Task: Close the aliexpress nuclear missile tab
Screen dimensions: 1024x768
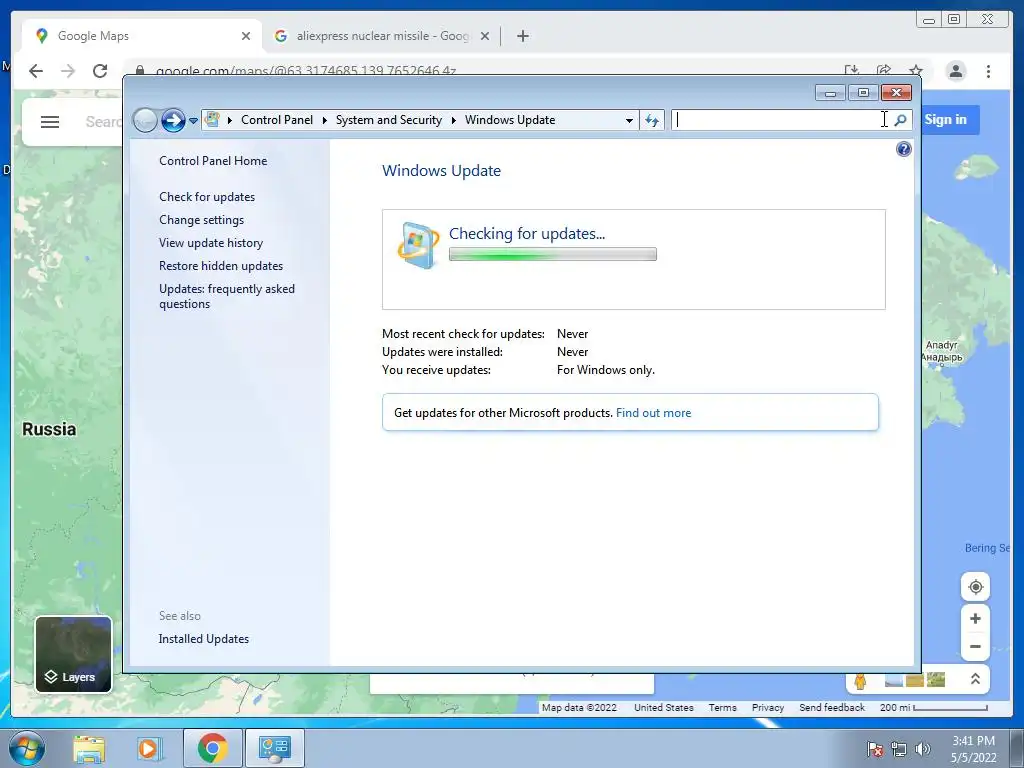Action: tap(485, 36)
